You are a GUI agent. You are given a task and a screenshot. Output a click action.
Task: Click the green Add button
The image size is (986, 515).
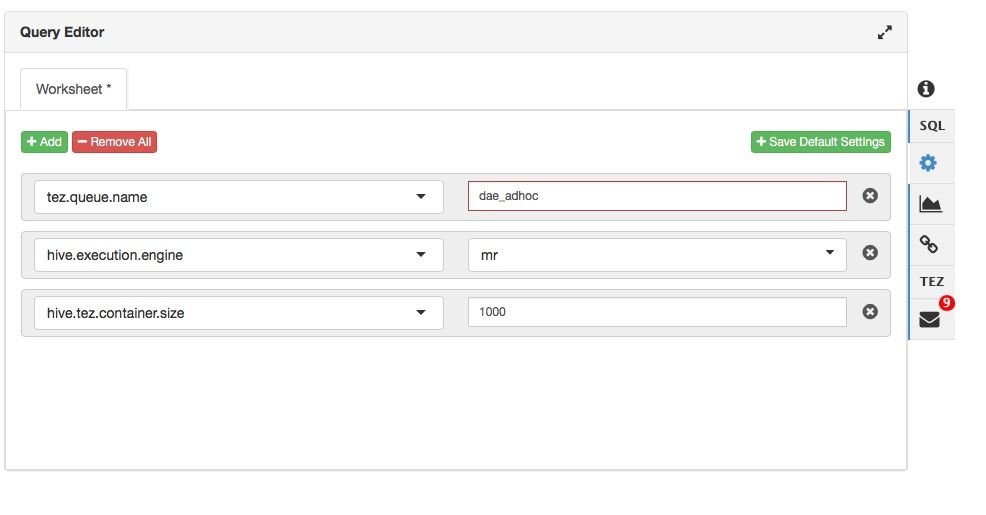[x=44, y=142]
